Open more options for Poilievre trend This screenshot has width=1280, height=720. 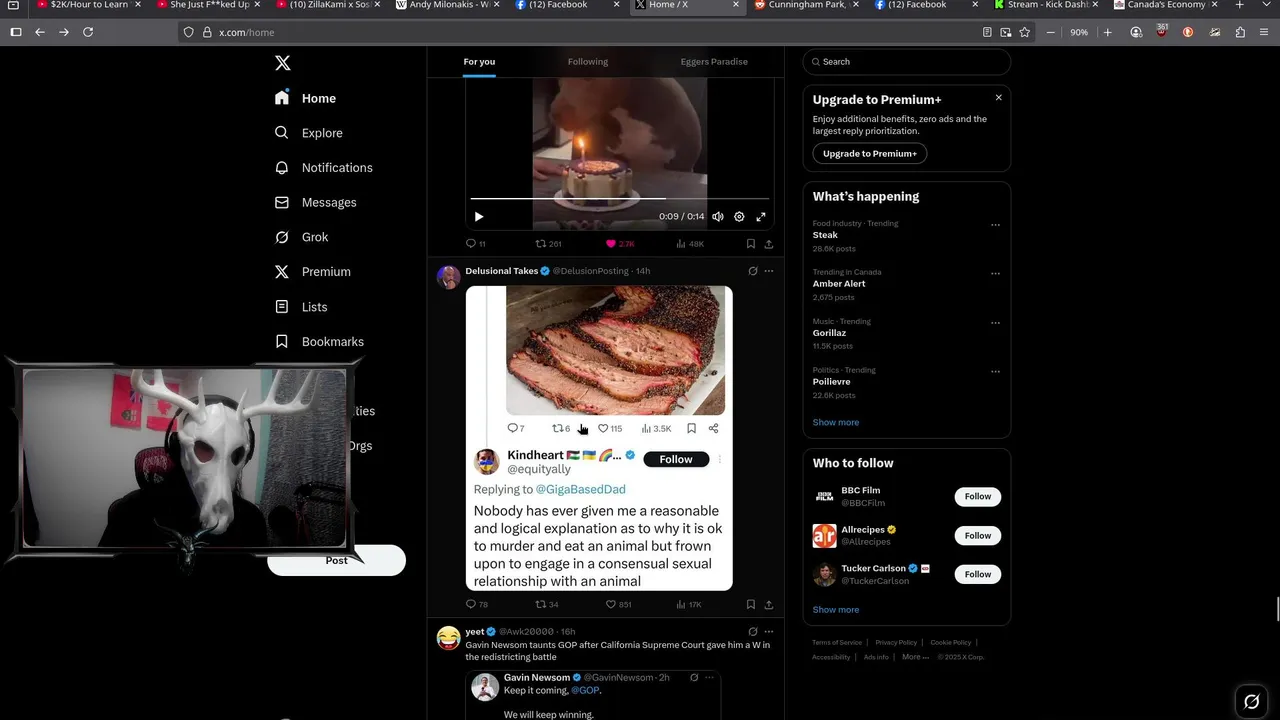(995, 372)
